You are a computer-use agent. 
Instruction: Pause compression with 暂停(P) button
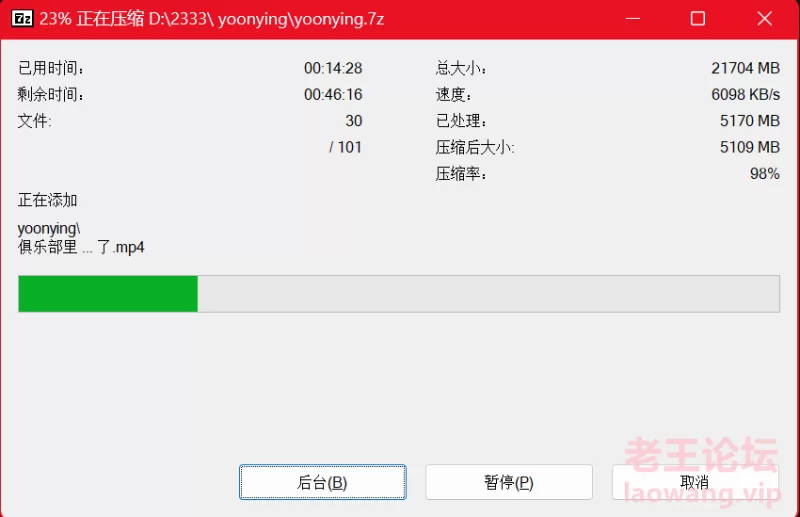tap(509, 482)
